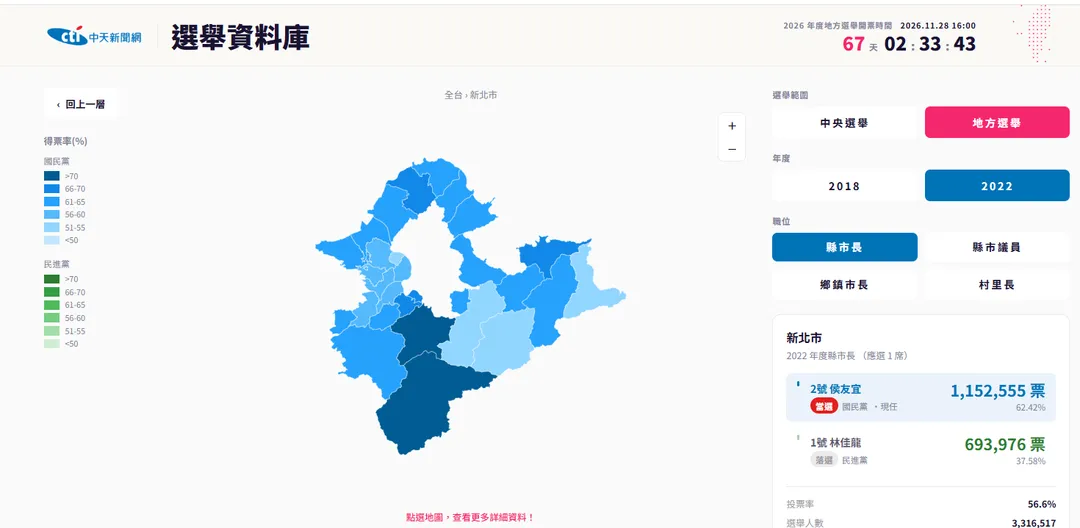Select 中央選舉 election scope
Screen dimensions: 1080x528
click(844, 123)
